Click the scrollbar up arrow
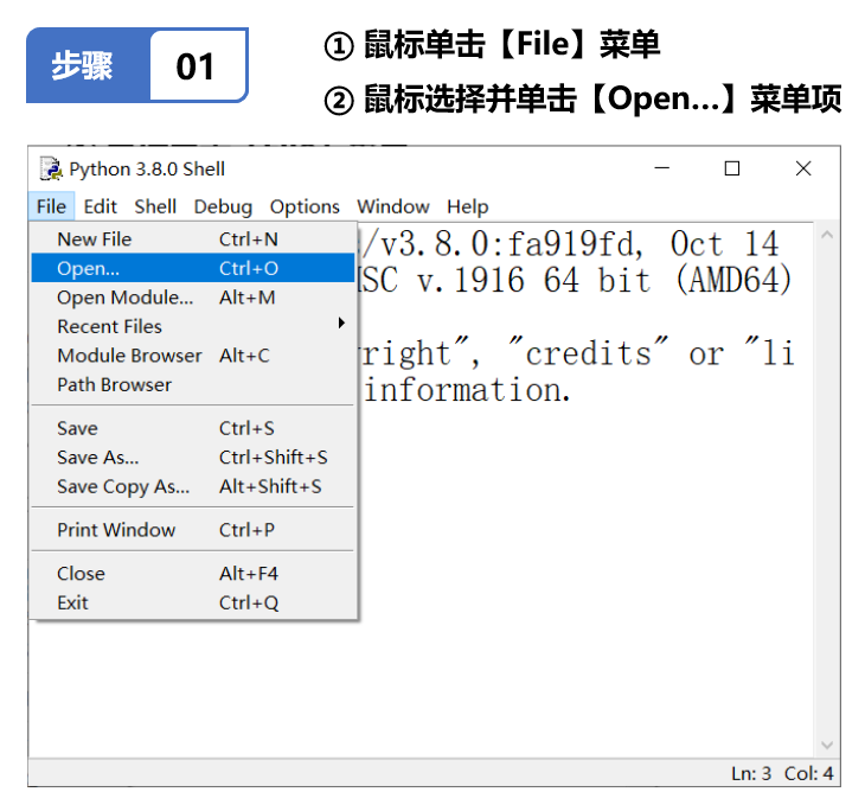The image size is (865, 811). point(826,235)
